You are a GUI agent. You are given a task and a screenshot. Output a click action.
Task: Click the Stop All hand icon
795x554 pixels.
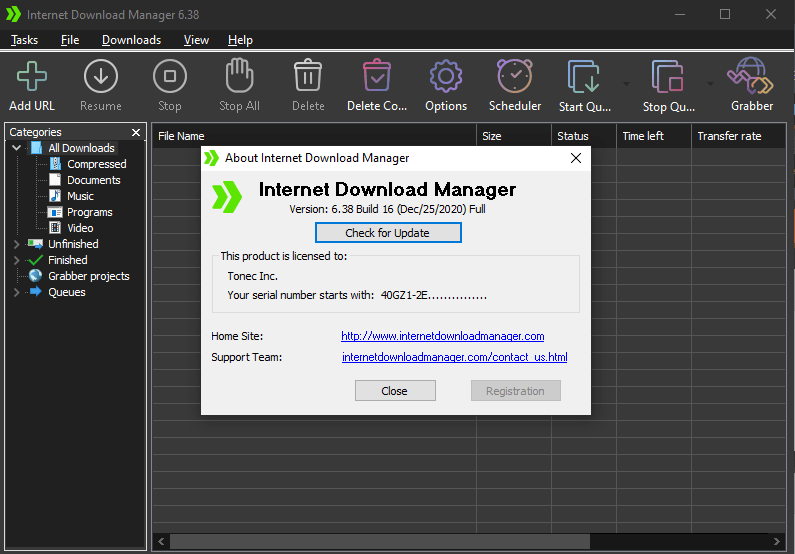[x=239, y=76]
